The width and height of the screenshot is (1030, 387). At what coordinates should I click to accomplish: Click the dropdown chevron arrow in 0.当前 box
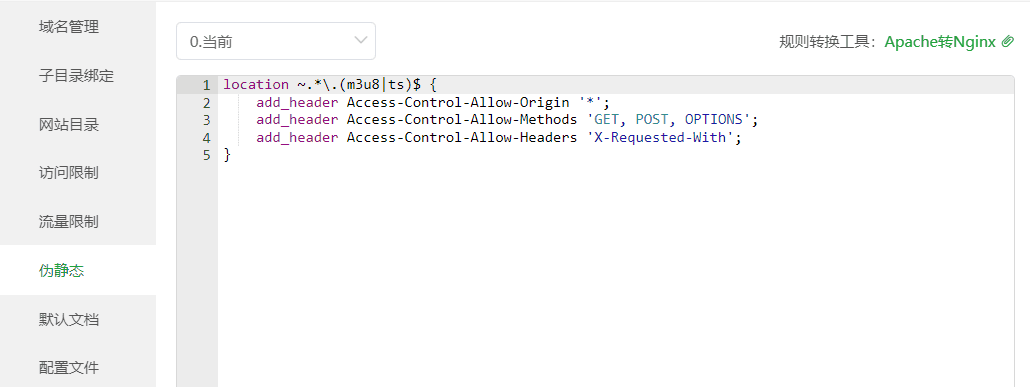360,41
